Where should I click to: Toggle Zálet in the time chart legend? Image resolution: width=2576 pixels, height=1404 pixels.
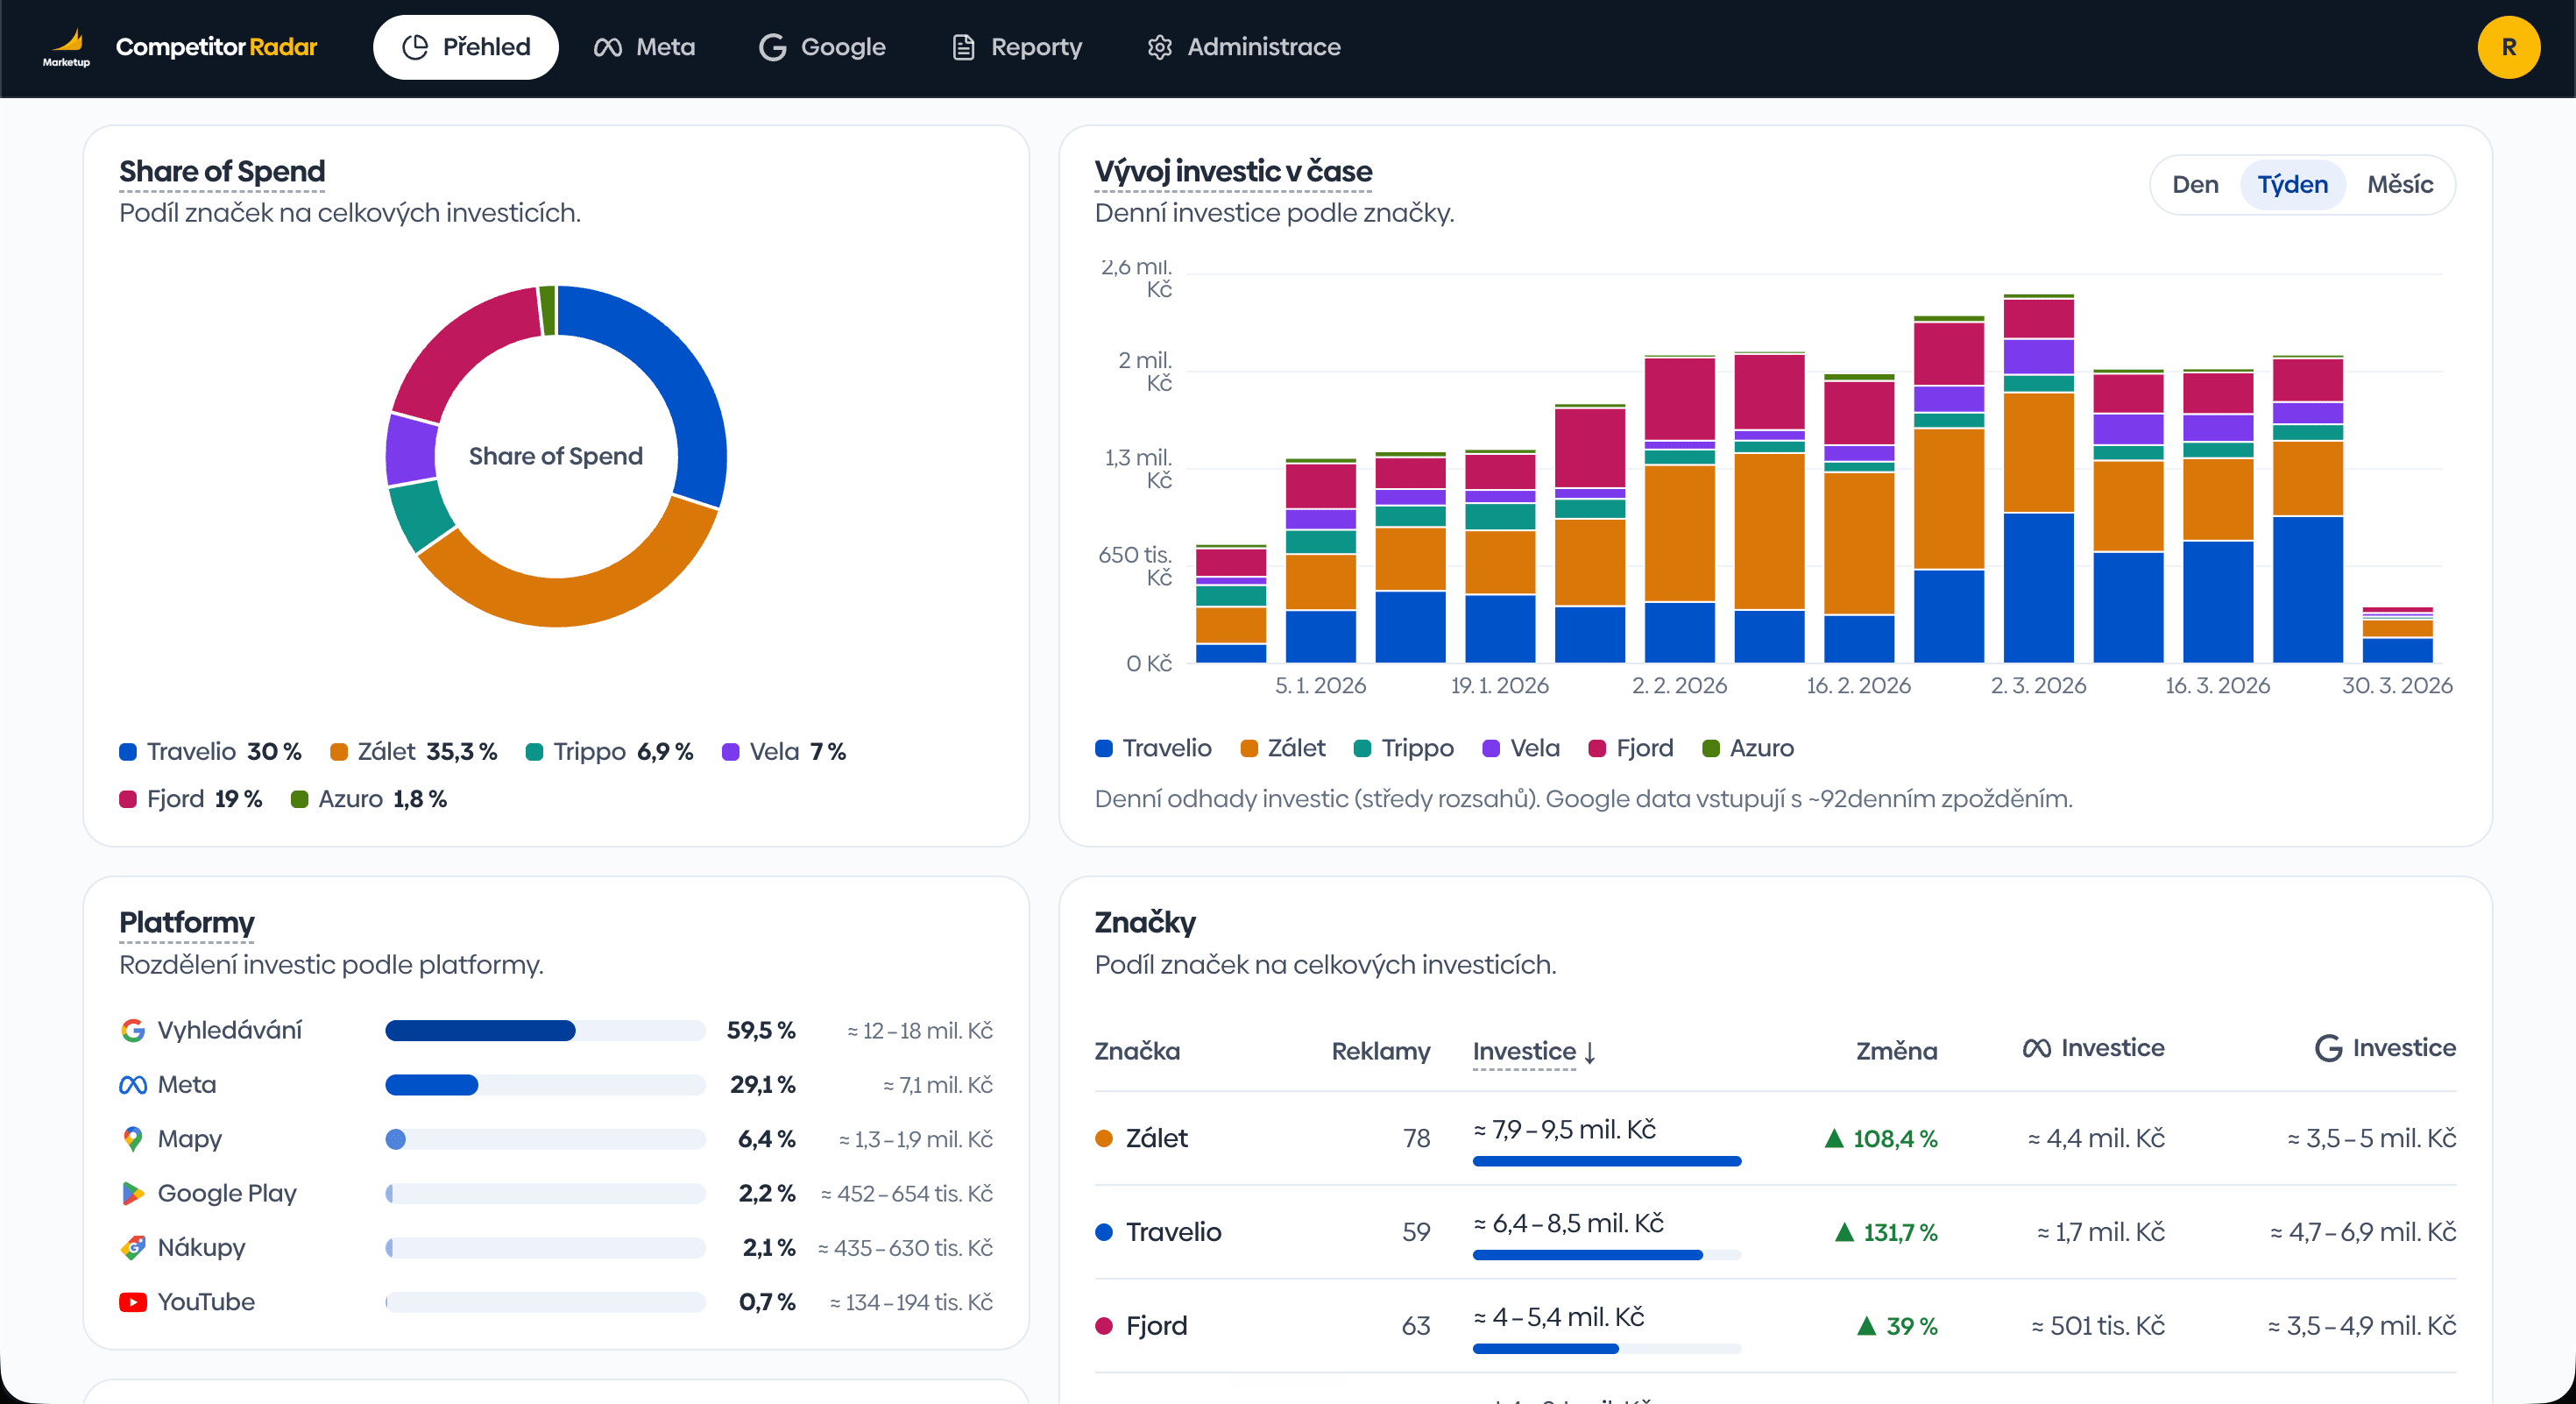pyautogui.click(x=1283, y=748)
